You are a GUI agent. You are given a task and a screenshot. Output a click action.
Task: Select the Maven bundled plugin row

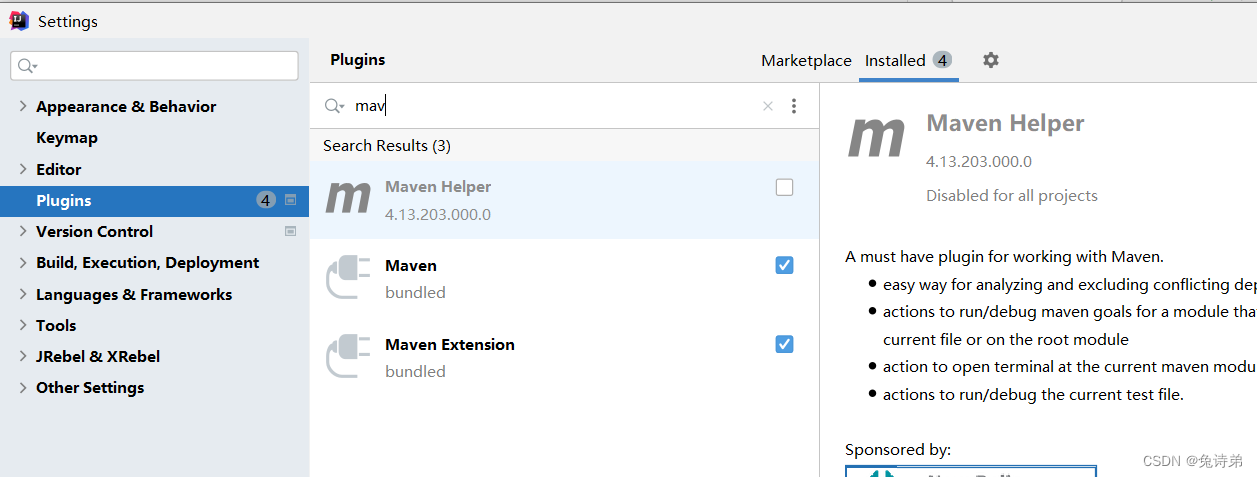point(564,278)
